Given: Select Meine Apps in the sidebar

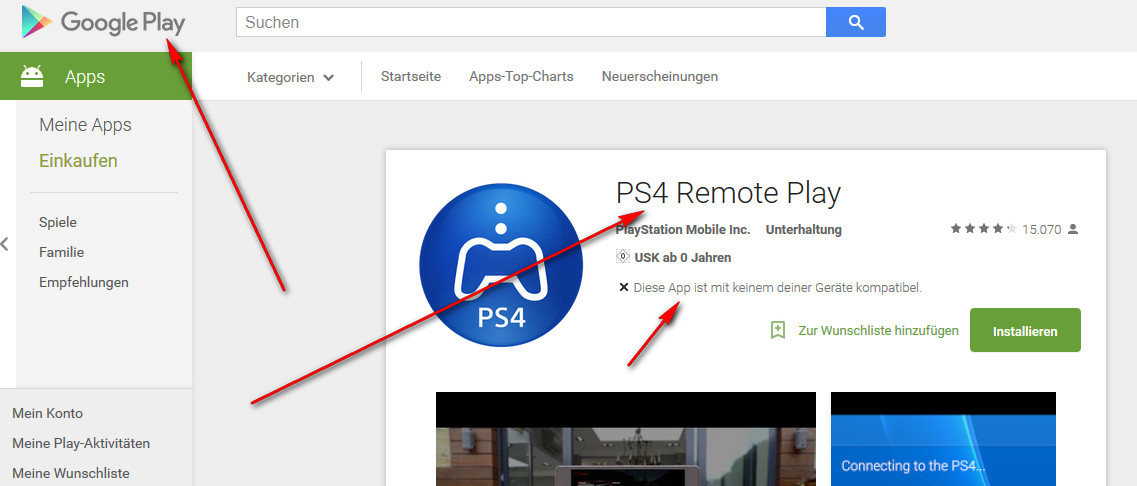Looking at the screenshot, I should pyautogui.click(x=86, y=125).
